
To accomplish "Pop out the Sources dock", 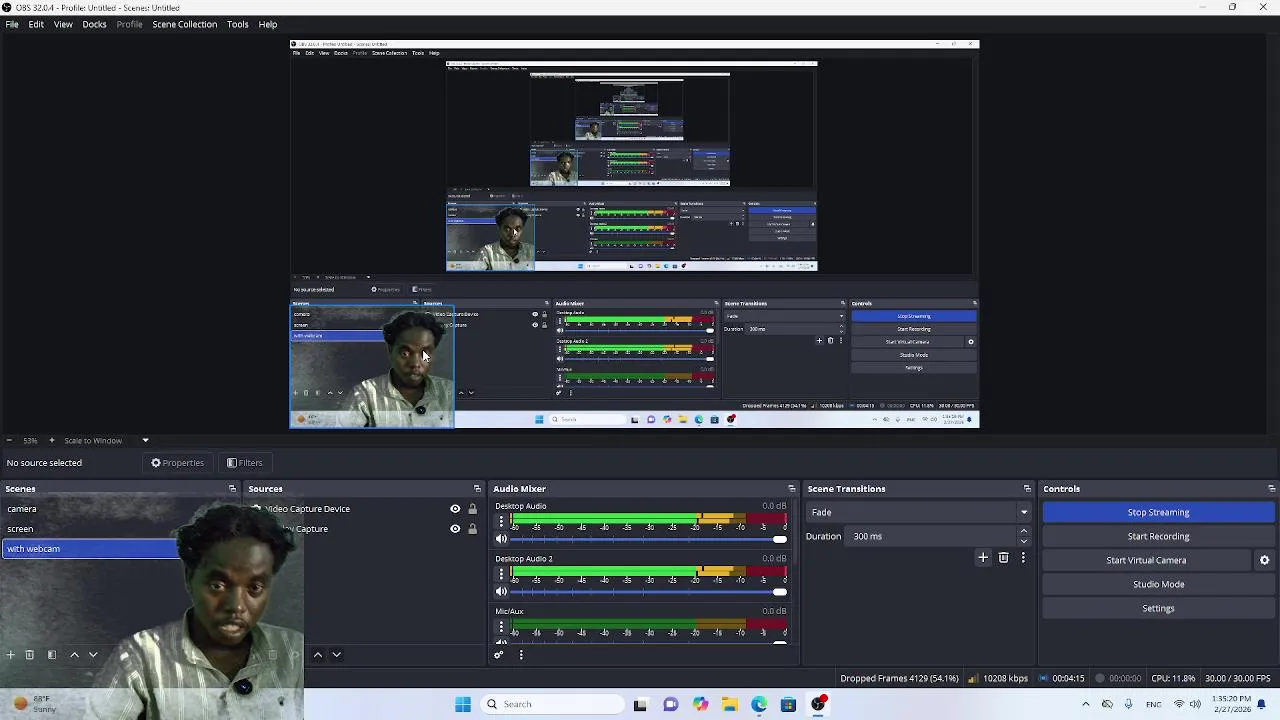I will 477,489.
